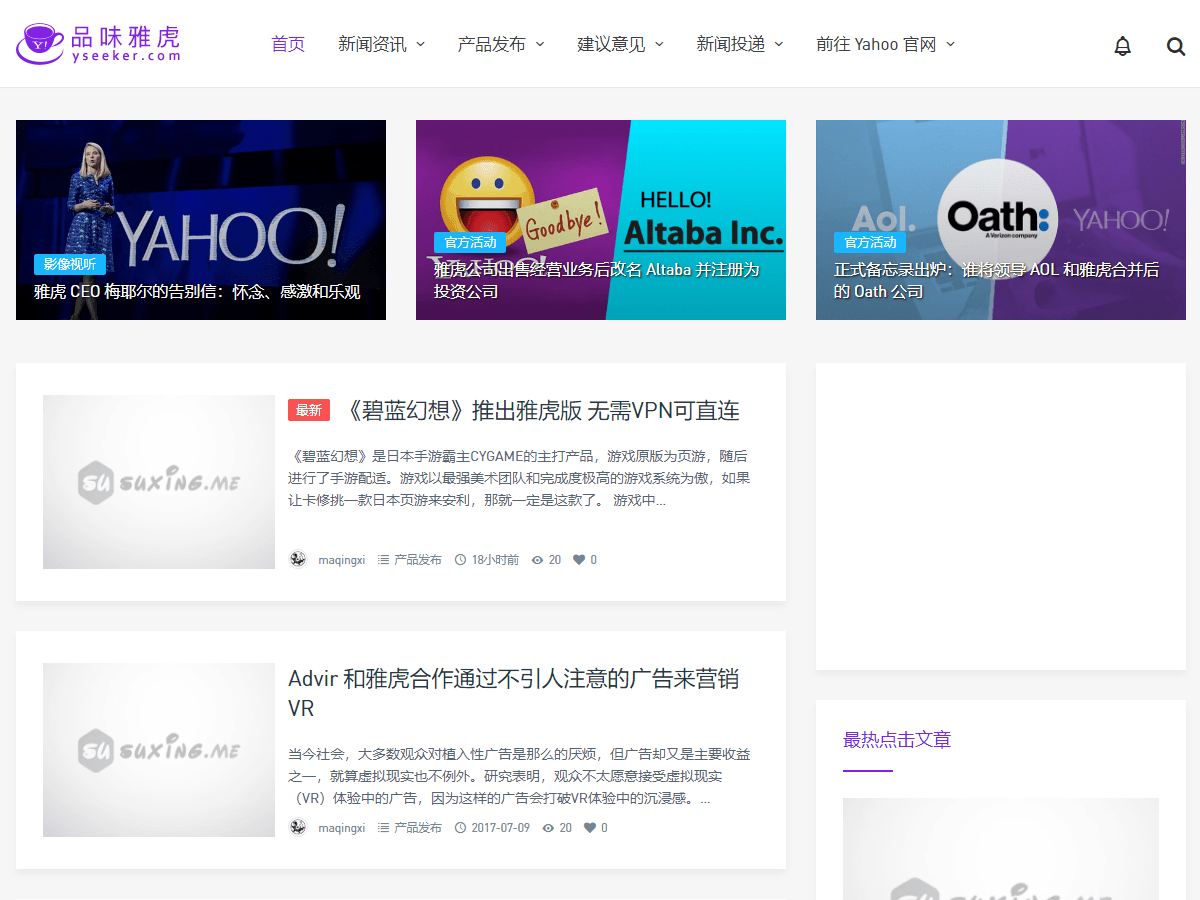Click the 2017-07-09 date
The image size is (1200, 900).
[501, 828]
